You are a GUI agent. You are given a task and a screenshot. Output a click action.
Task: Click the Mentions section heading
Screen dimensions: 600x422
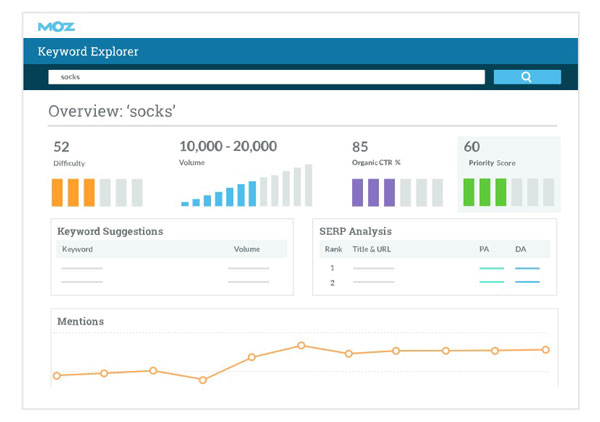[81, 321]
